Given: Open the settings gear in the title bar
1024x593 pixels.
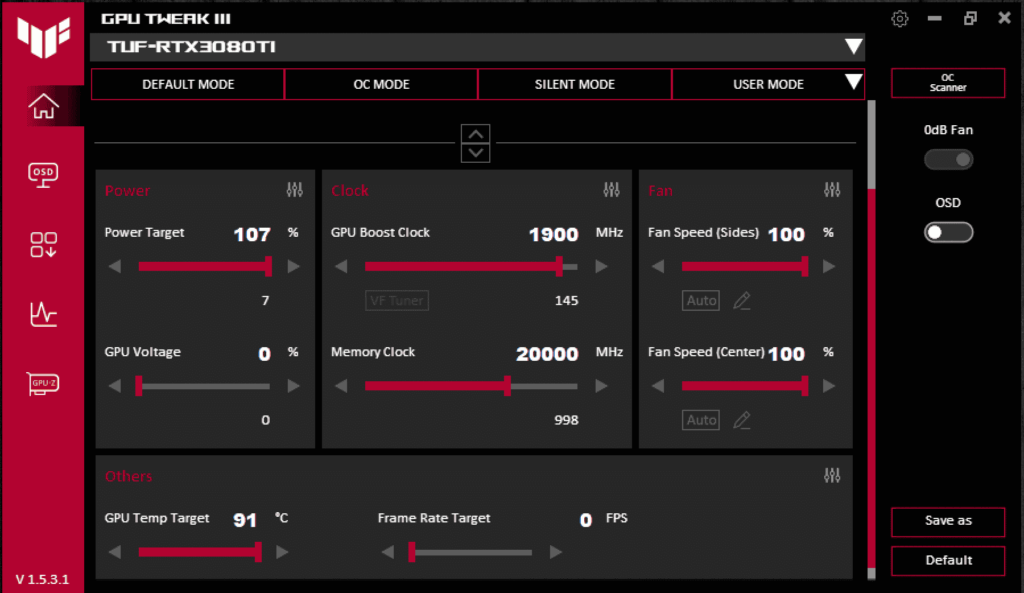Looking at the screenshot, I should [899, 18].
